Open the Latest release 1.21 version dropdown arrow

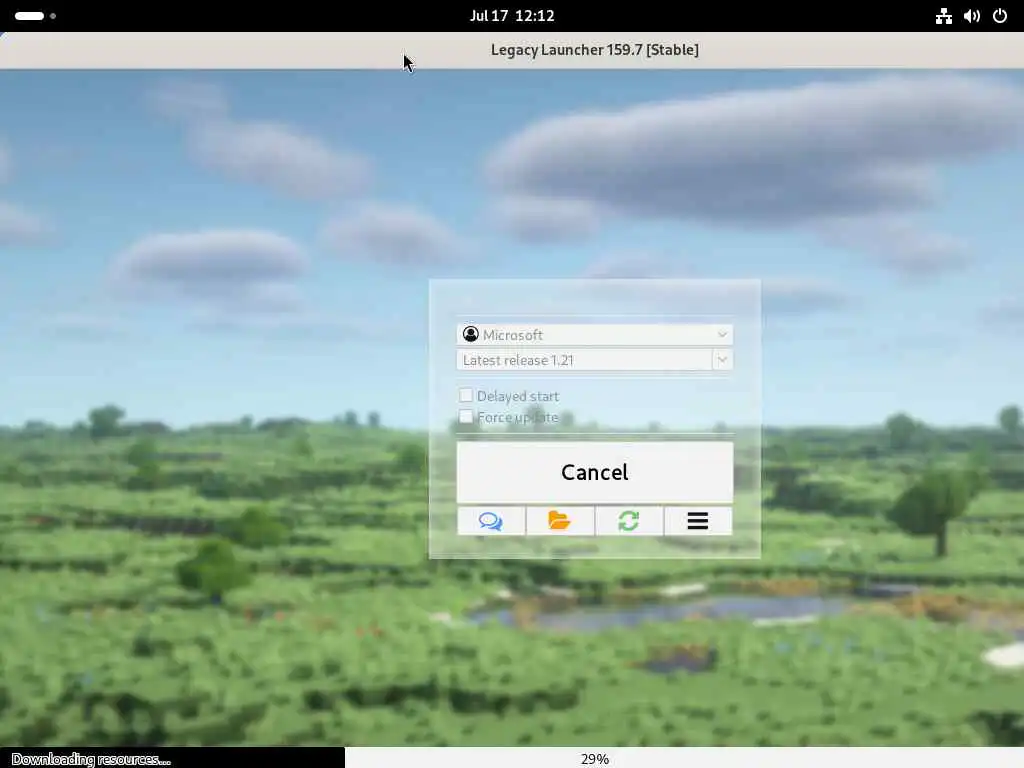point(722,360)
